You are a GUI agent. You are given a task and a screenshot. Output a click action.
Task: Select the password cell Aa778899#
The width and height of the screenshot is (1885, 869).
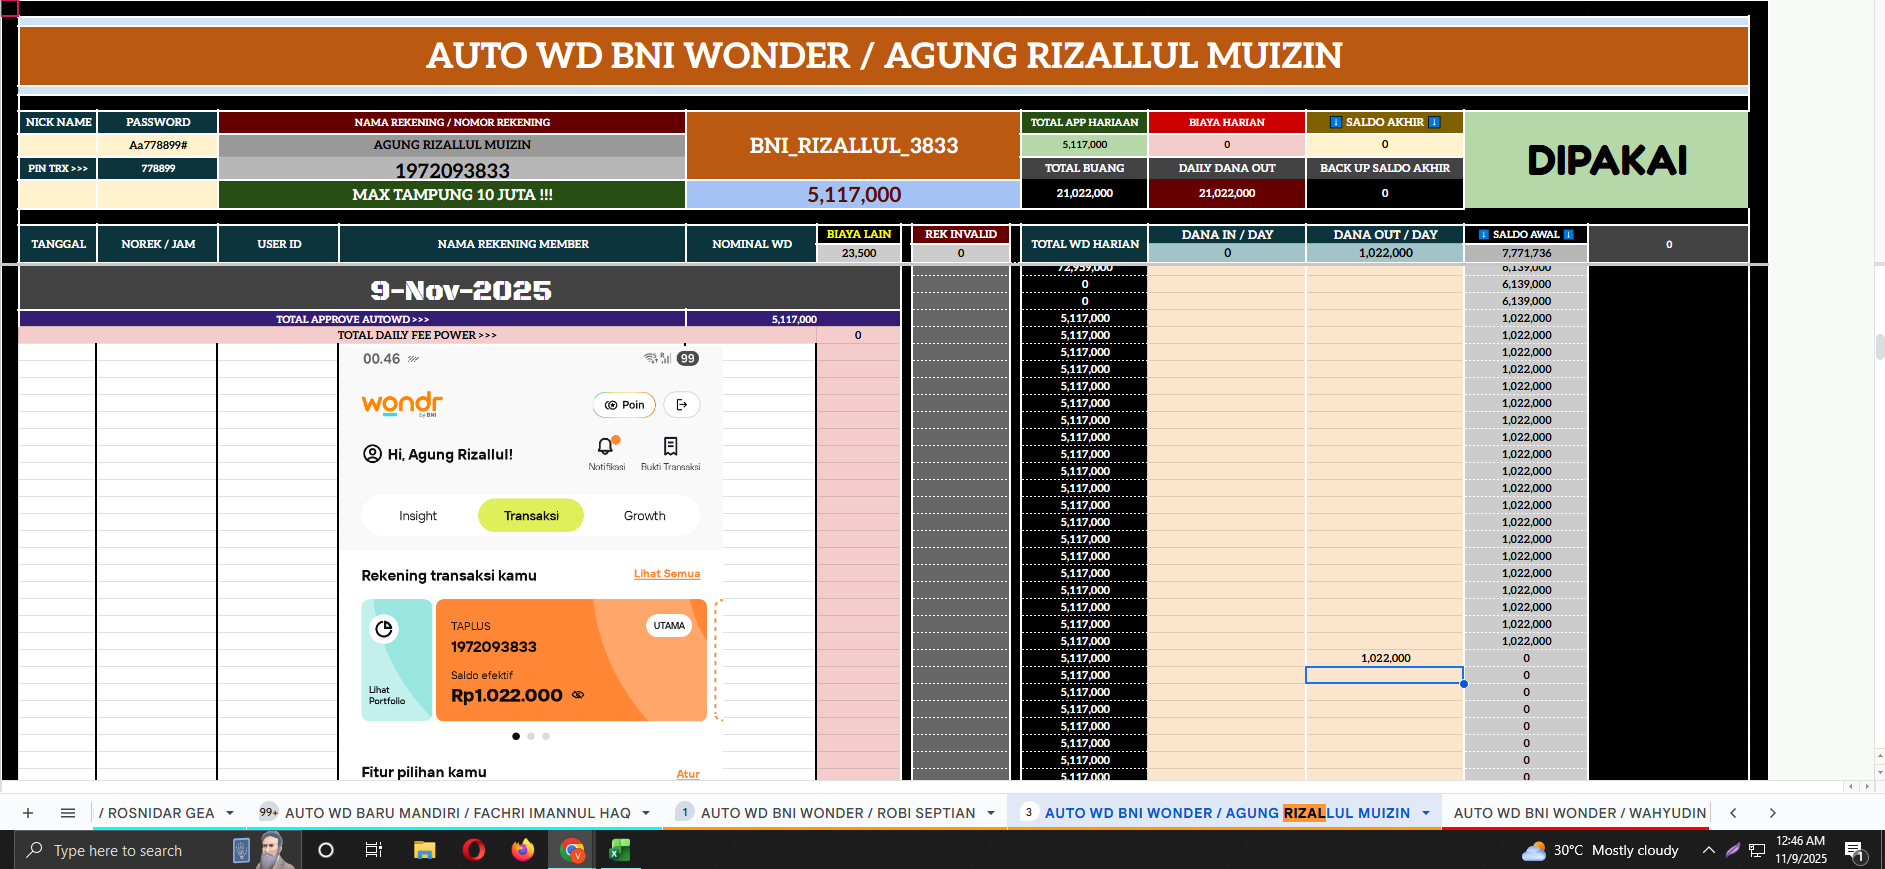[158, 145]
